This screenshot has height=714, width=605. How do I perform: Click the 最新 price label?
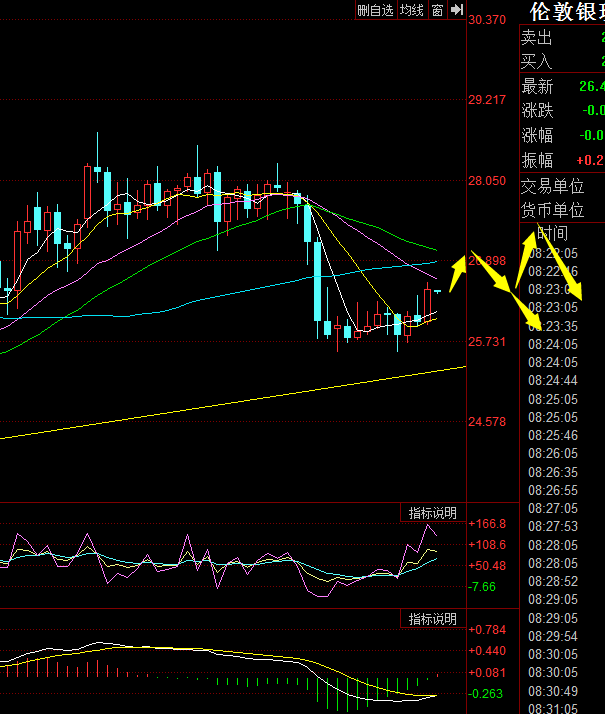pos(537,87)
